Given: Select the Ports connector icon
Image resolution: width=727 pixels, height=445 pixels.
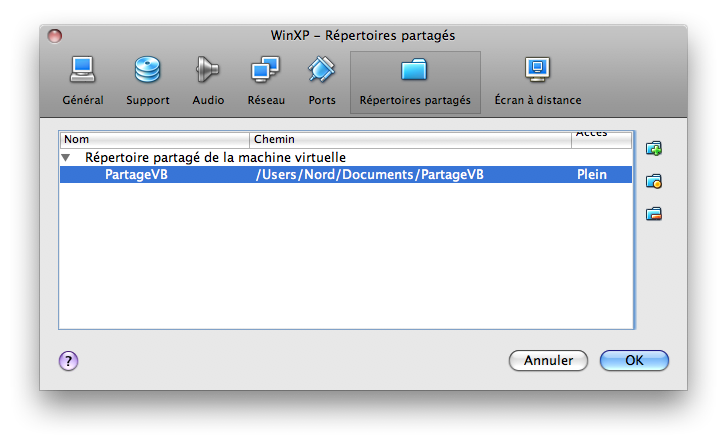Looking at the screenshot, I should [321, 70].
